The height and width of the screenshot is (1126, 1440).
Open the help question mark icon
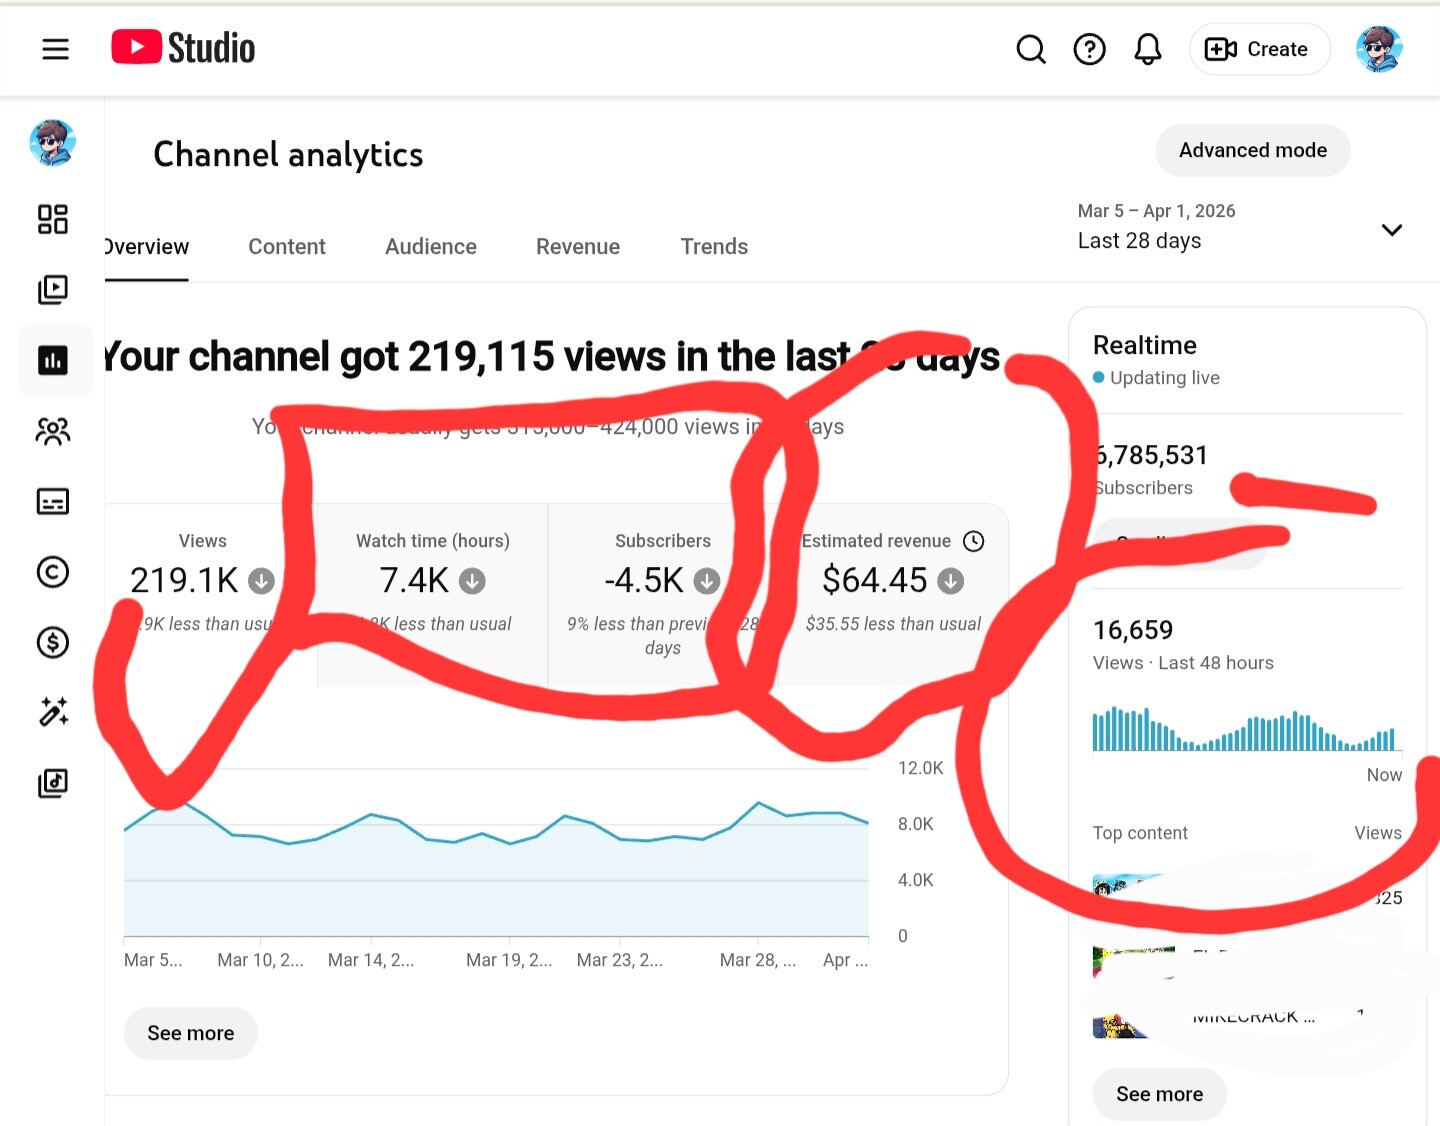point(1089,49)
